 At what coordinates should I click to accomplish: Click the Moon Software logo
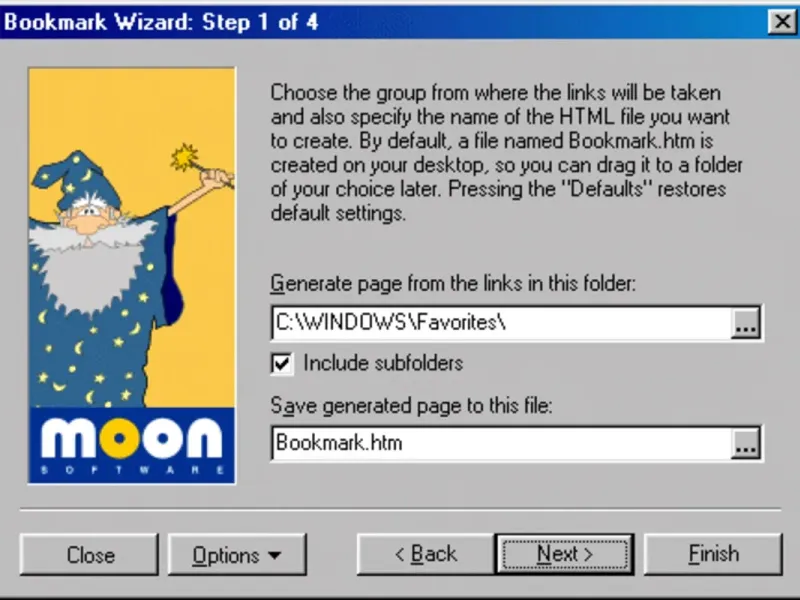(132, 445)
